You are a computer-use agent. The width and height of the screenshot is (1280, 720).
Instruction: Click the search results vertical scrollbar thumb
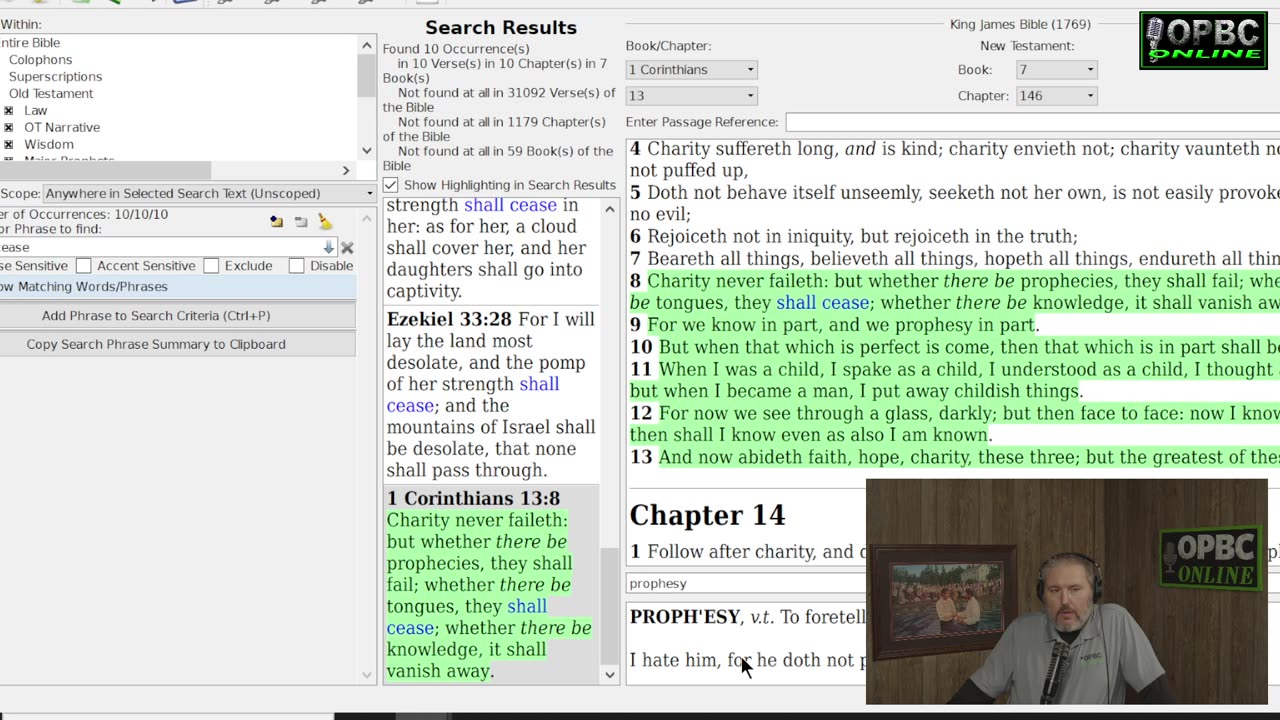tap(610, 606)
